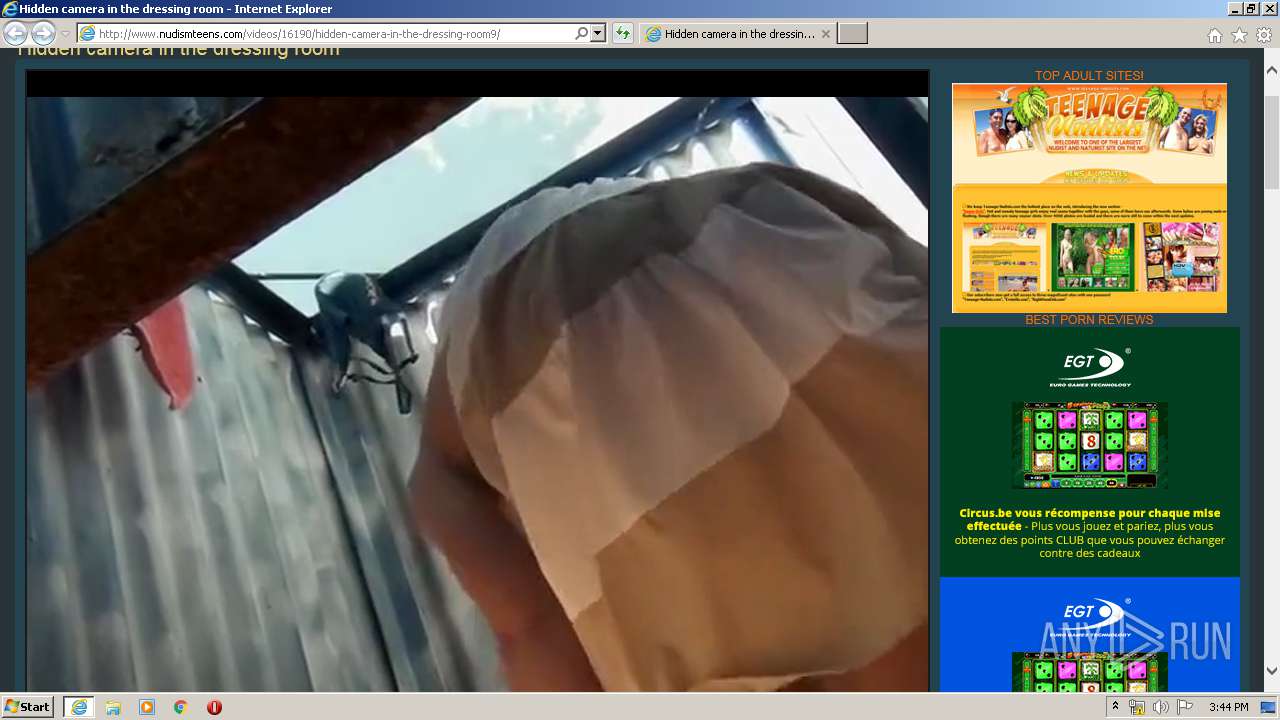Screen dimensions: 1280x720
Task: Click the browser Forward arrow button
Action: point(43,34)
